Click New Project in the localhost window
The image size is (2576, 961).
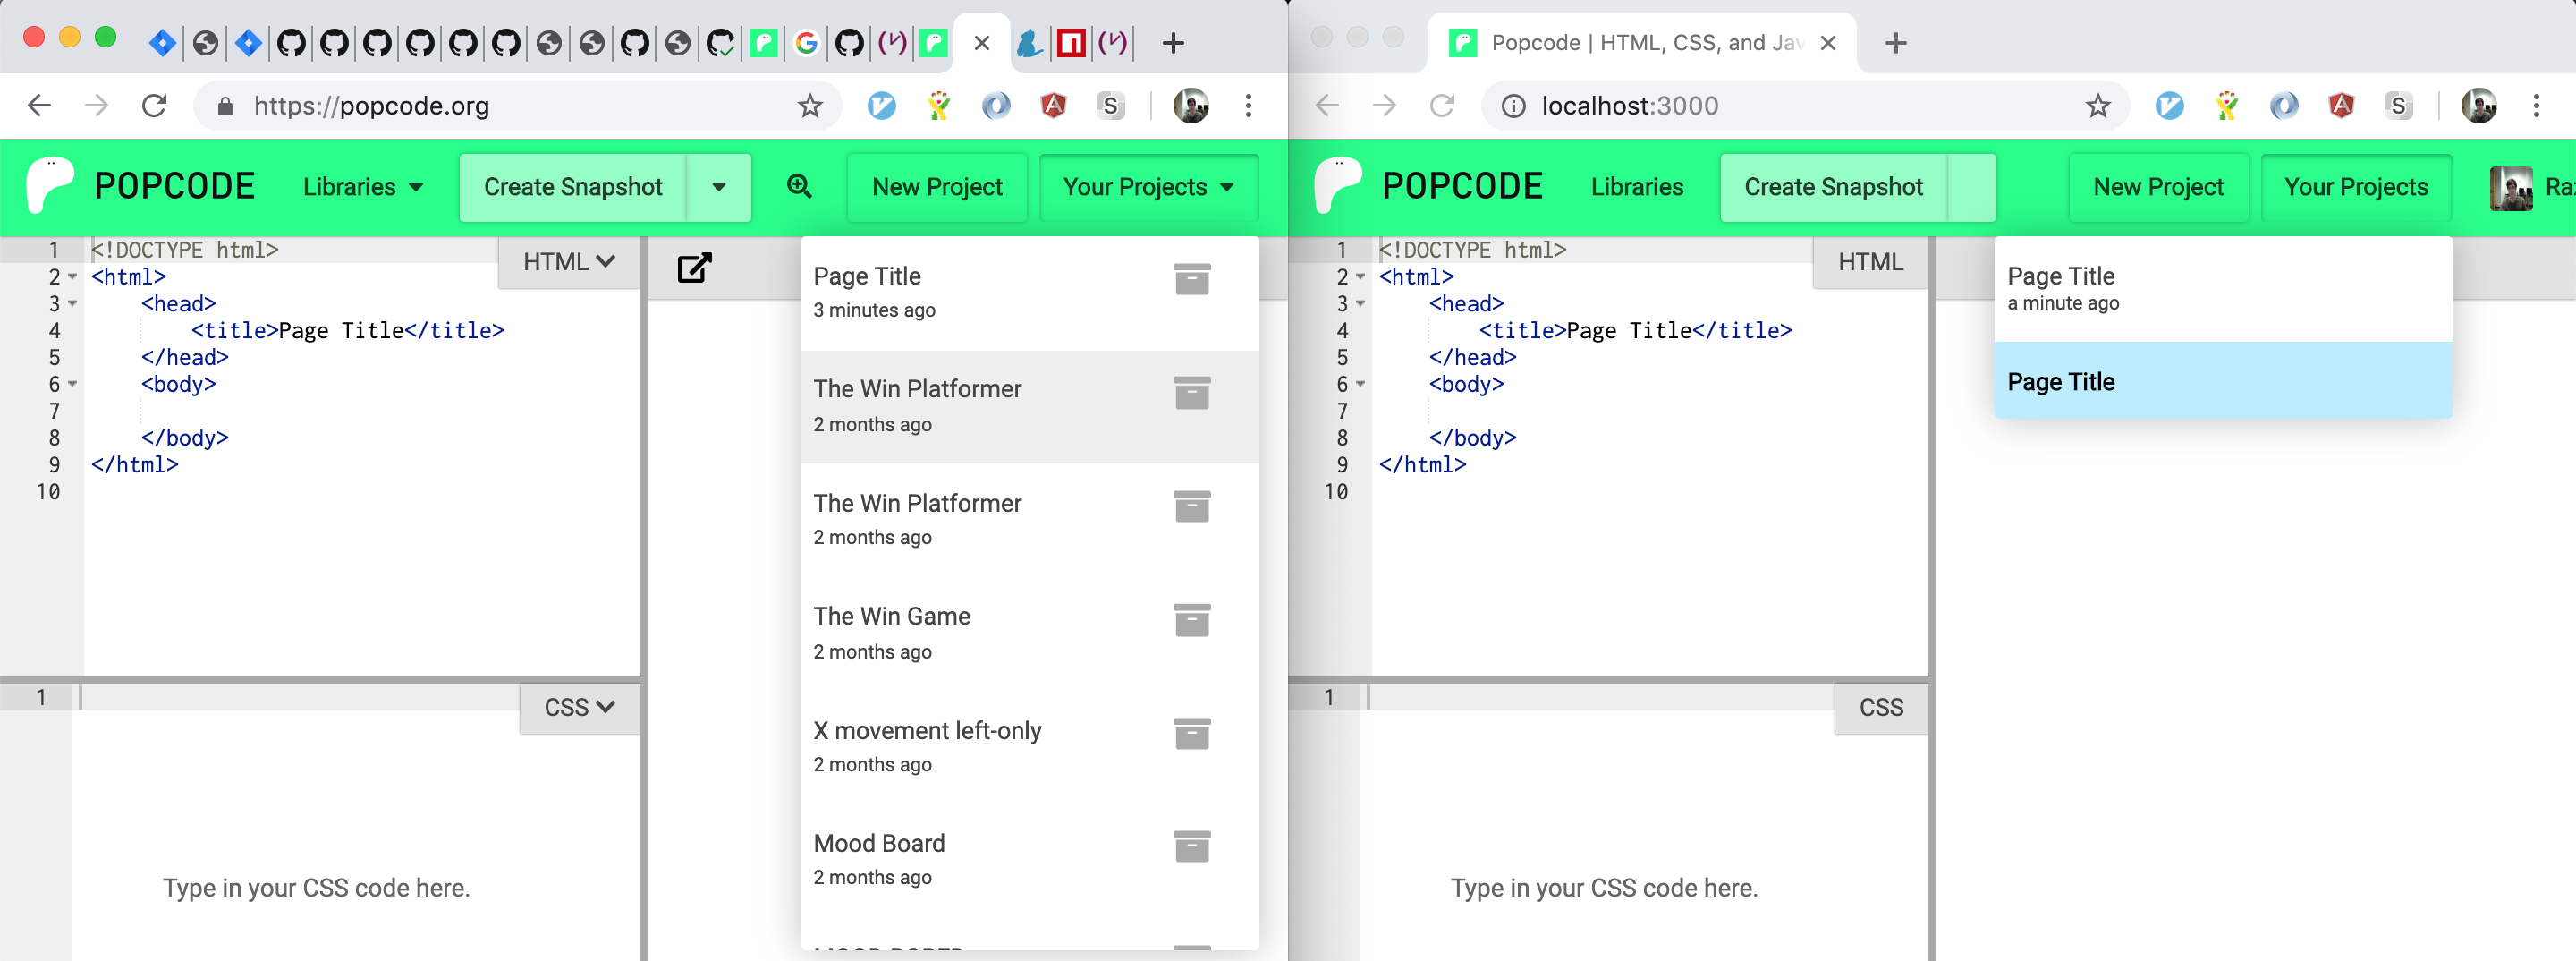[x=2158, y=187]
